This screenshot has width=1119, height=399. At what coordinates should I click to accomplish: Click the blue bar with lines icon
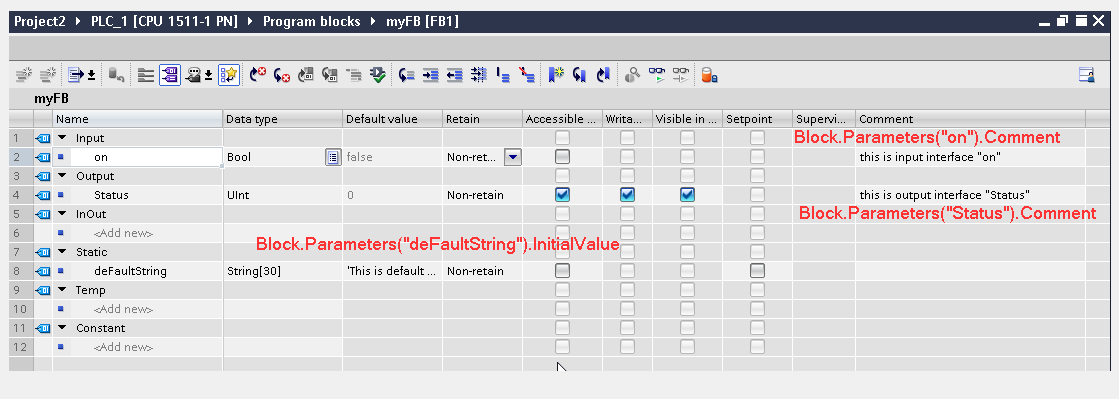click(x=503, y=74)
